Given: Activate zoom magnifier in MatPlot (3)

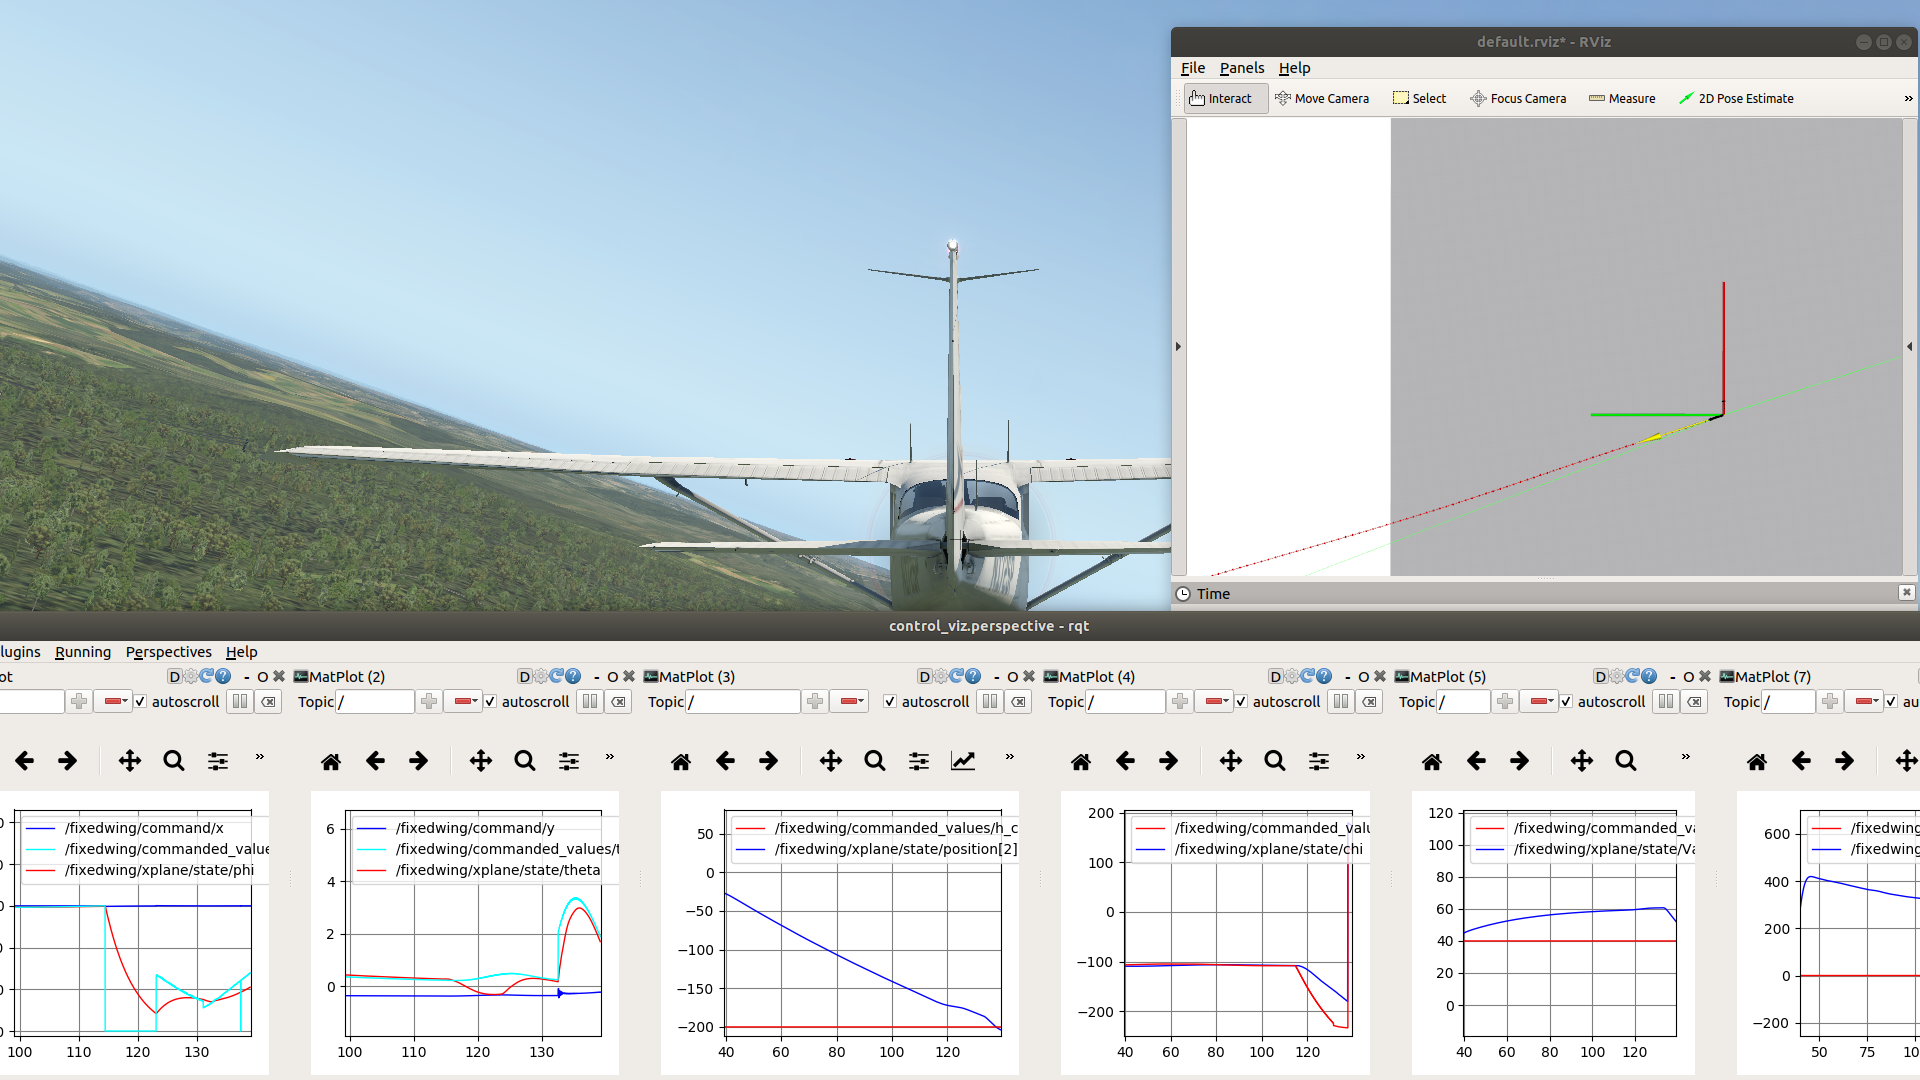Looking at the screenshot, I should [x=875, y=761].
